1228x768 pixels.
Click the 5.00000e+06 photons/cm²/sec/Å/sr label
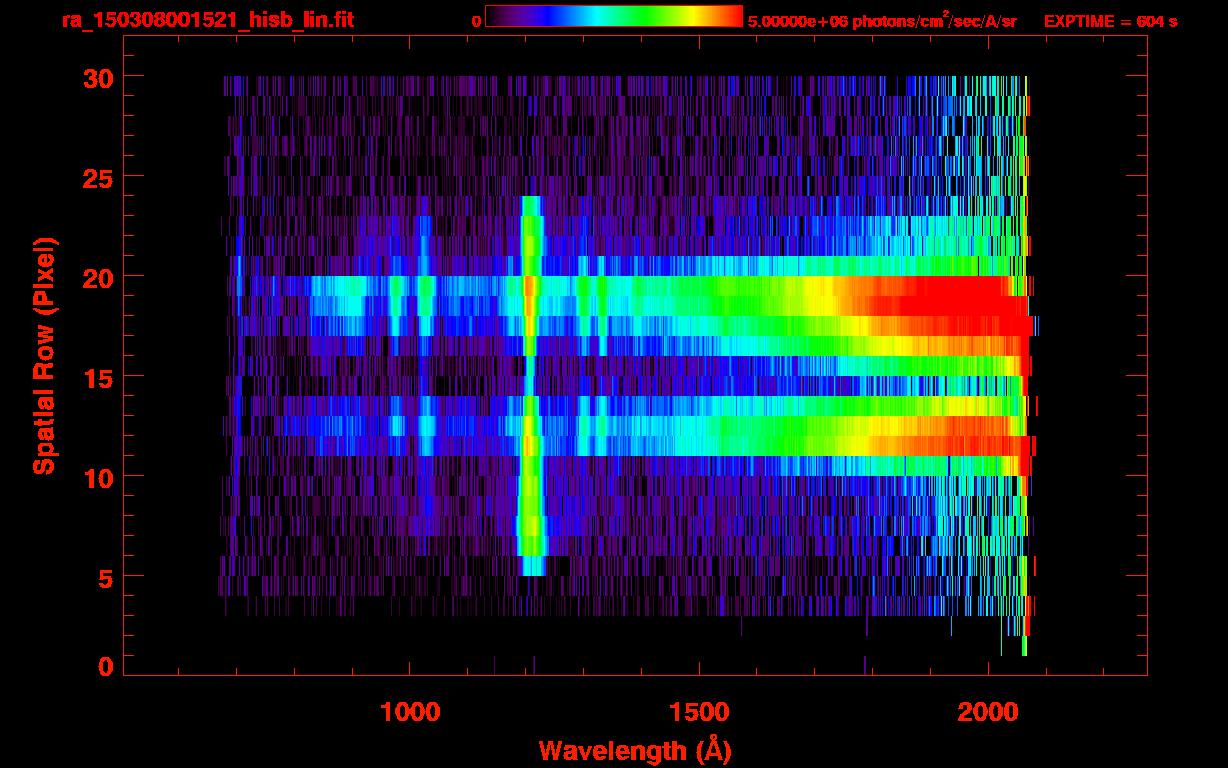pos(882,20)
